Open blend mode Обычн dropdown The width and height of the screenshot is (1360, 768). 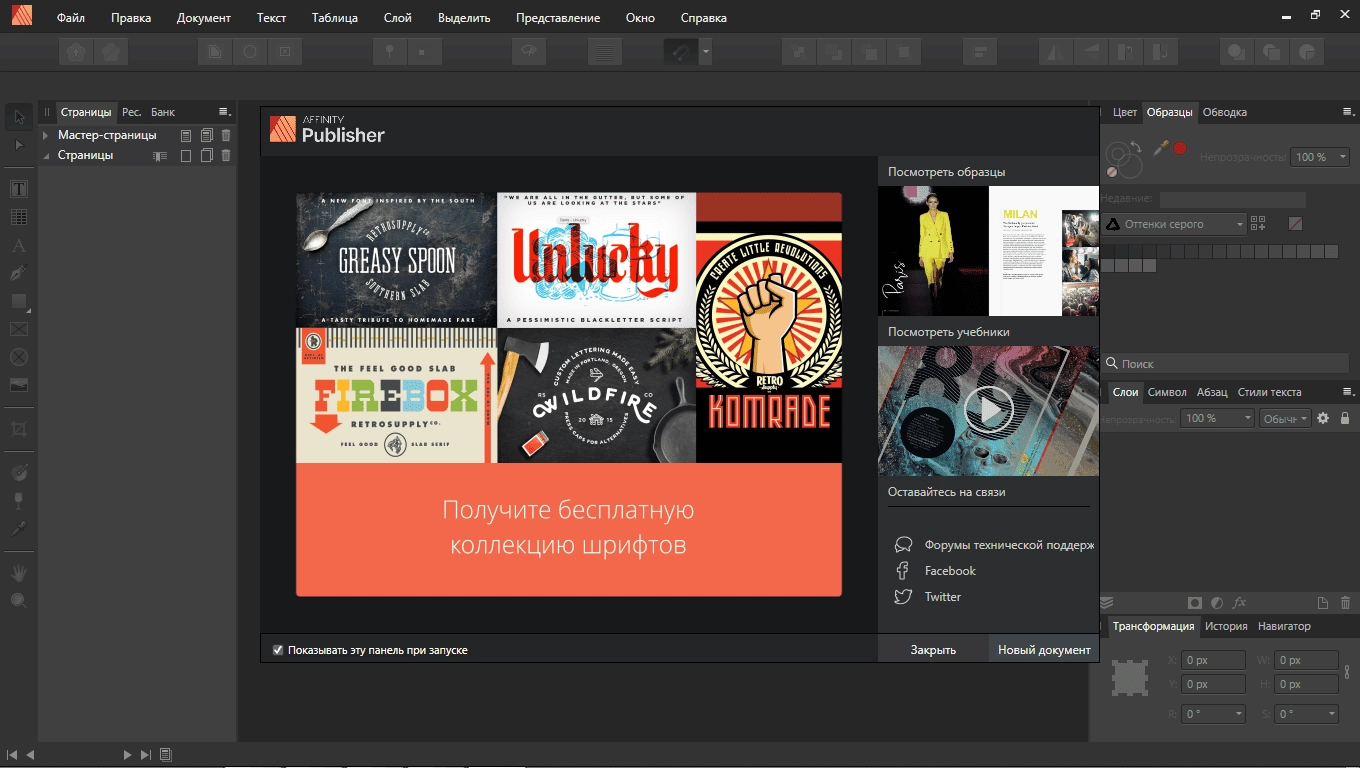pos(1285,418)
